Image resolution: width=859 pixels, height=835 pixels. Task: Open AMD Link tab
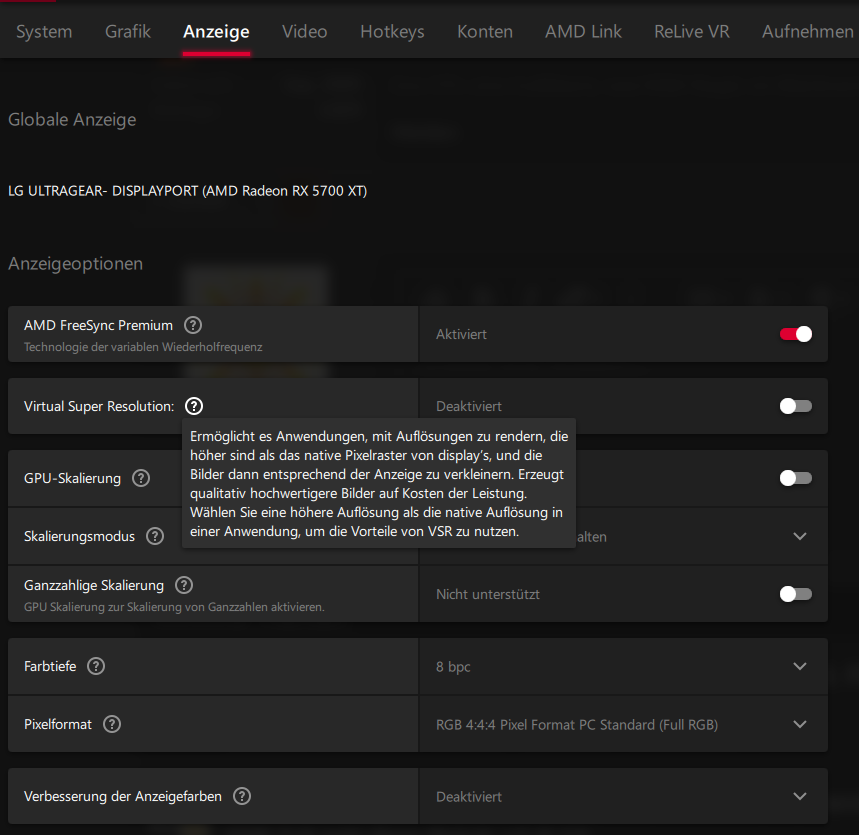click(583, 32)
